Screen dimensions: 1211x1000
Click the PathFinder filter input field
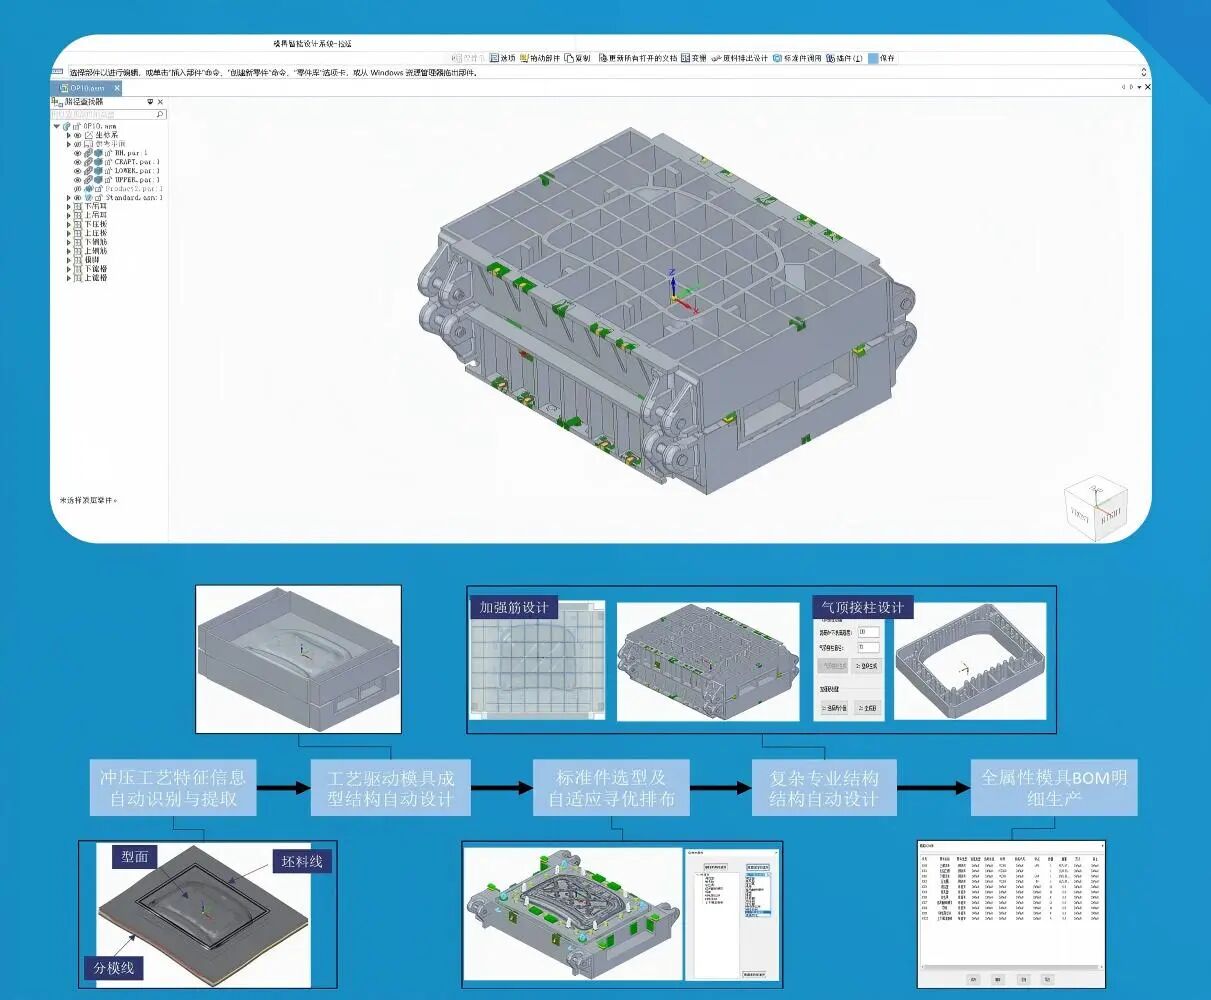tap(103, 115)
